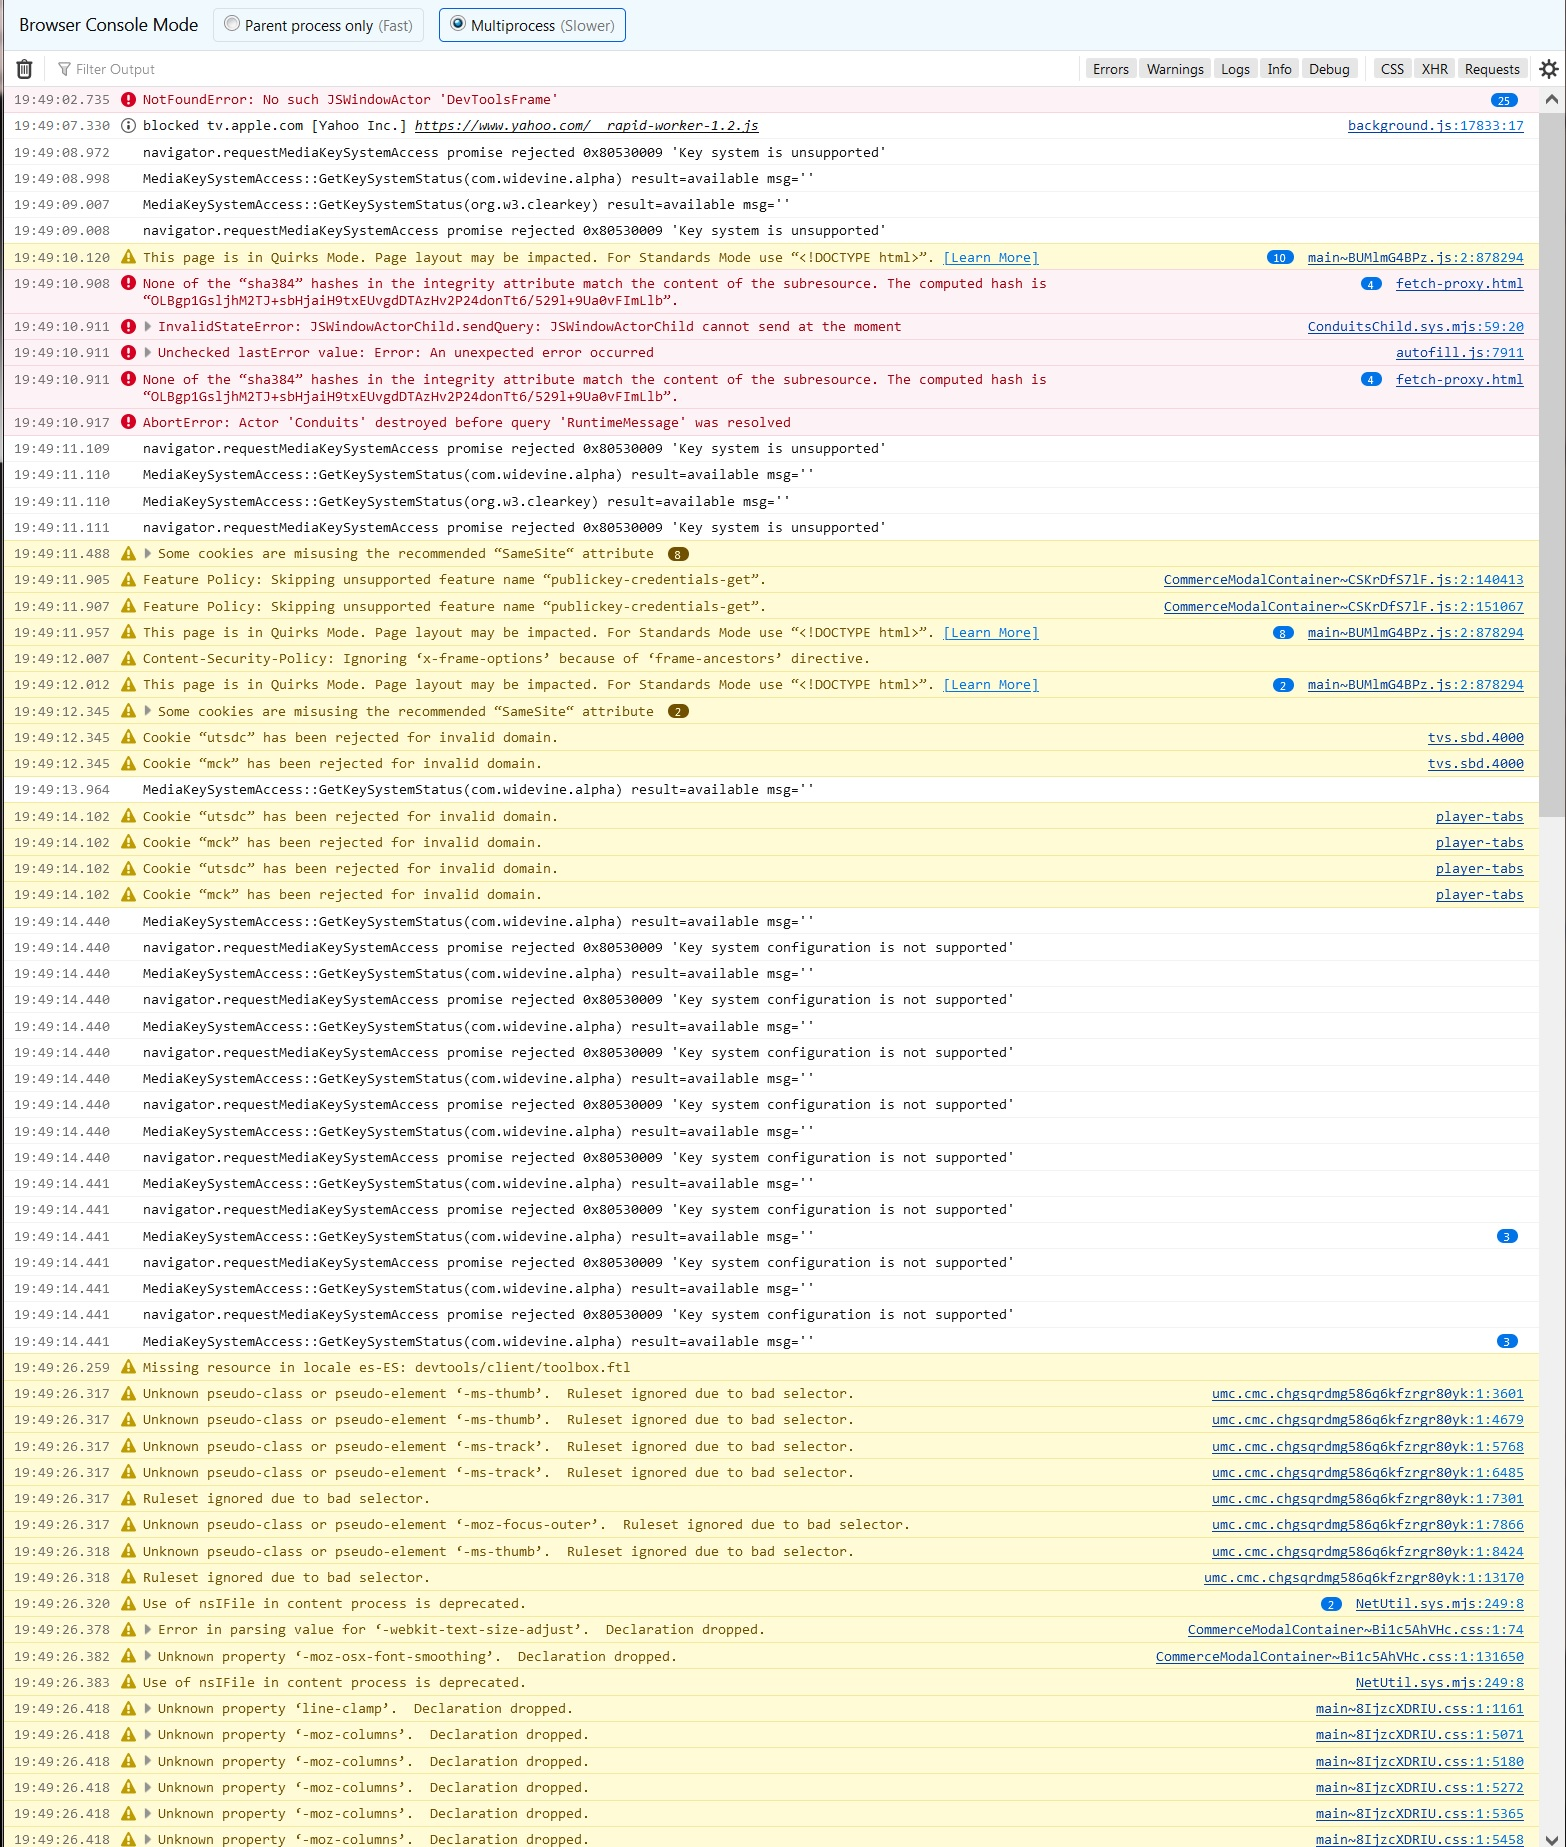Expand SameSite cookies group at 19:49:12.345

click(148, 712)
